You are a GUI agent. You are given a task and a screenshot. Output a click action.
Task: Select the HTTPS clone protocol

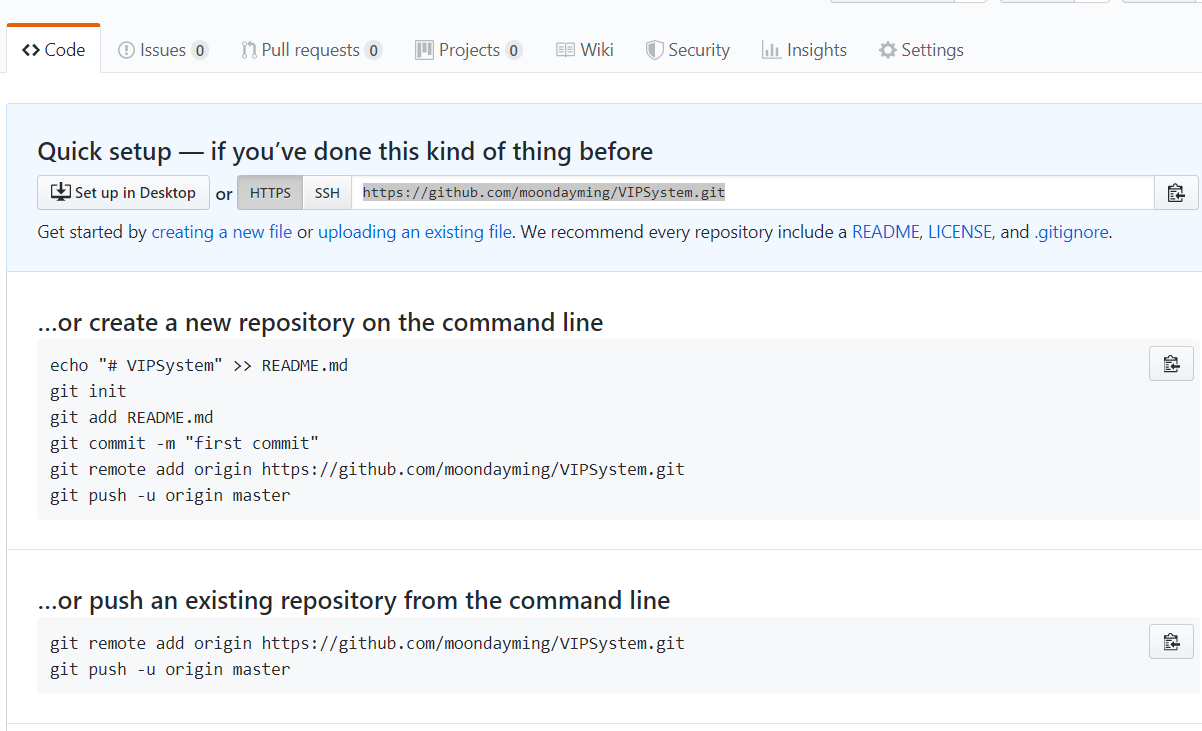pos(270,193)
